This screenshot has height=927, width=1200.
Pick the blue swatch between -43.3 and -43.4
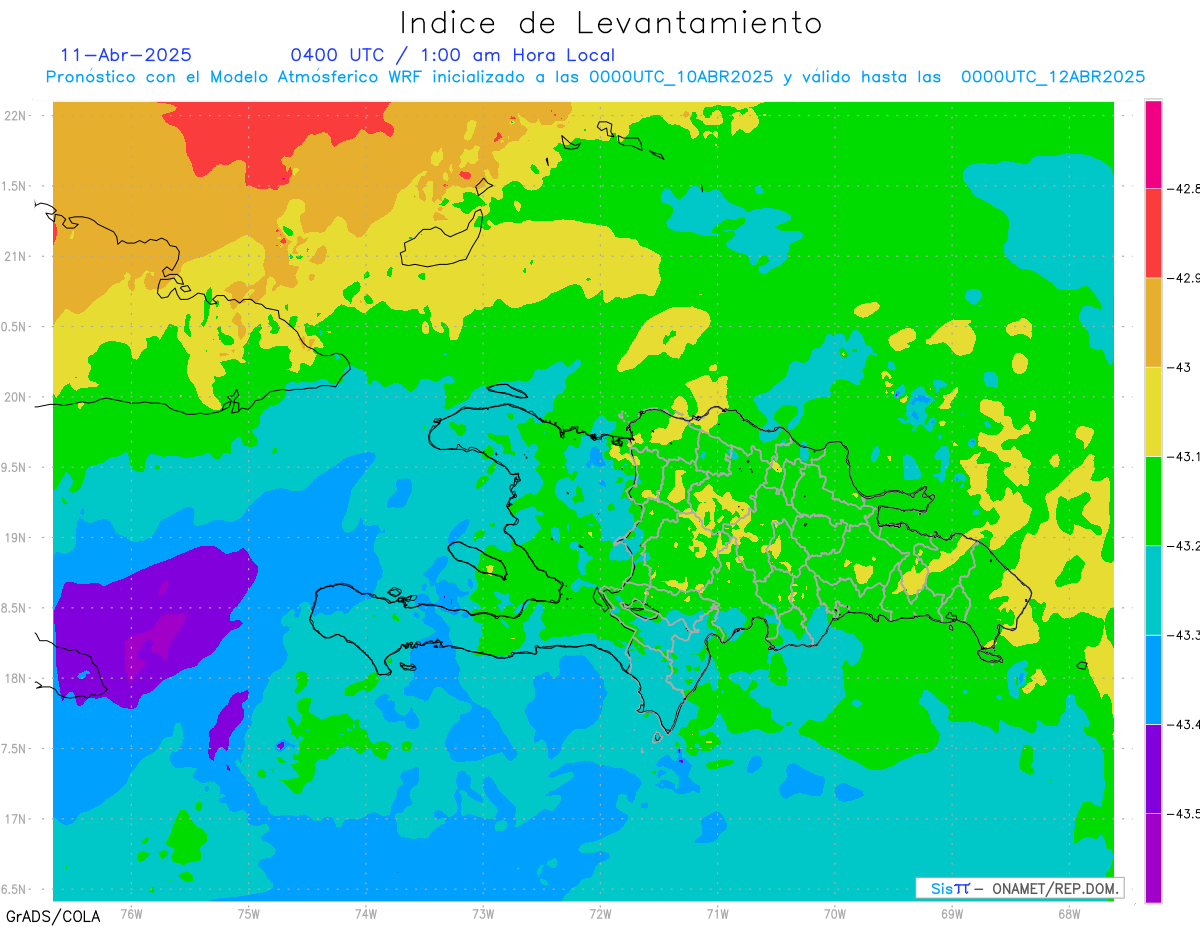[x=1153, y=679]
